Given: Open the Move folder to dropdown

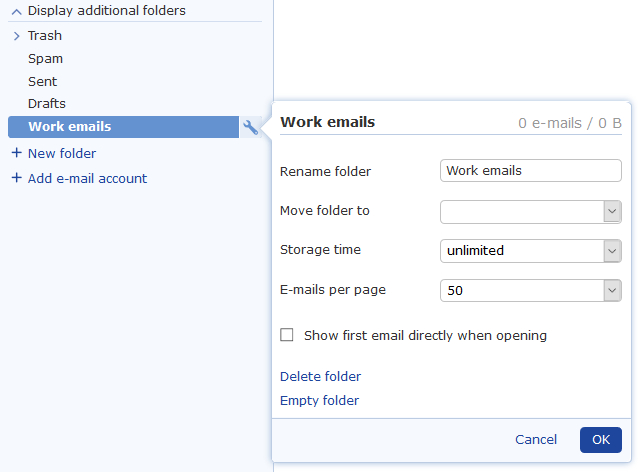Looking at the screenshot, I should (x=531, y=212).
